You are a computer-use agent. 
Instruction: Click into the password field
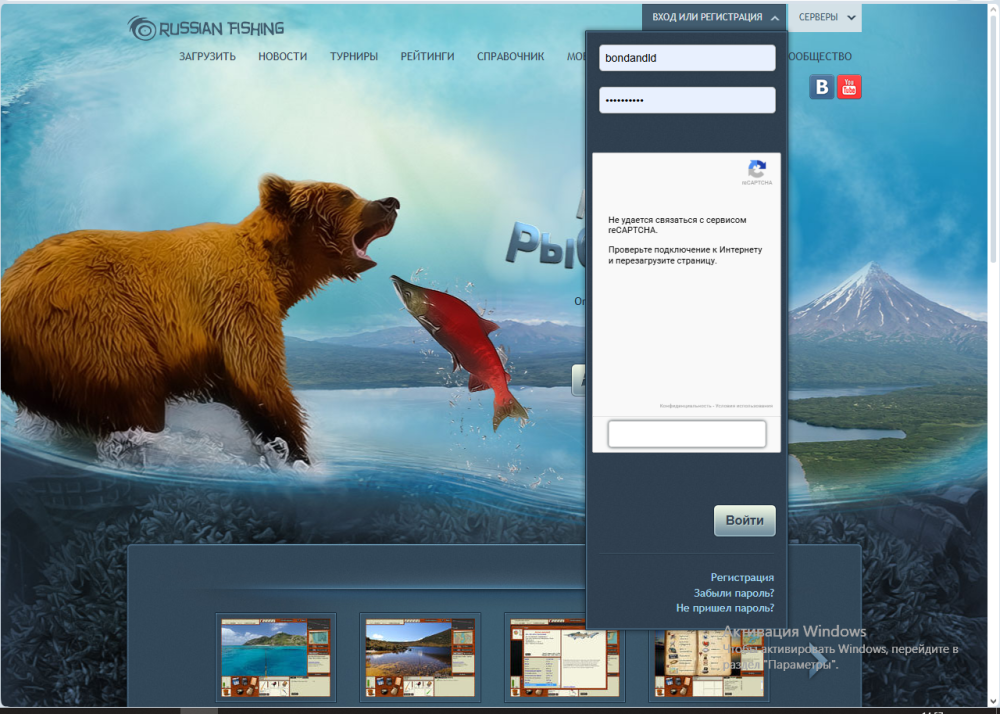[x=687, y=100]
